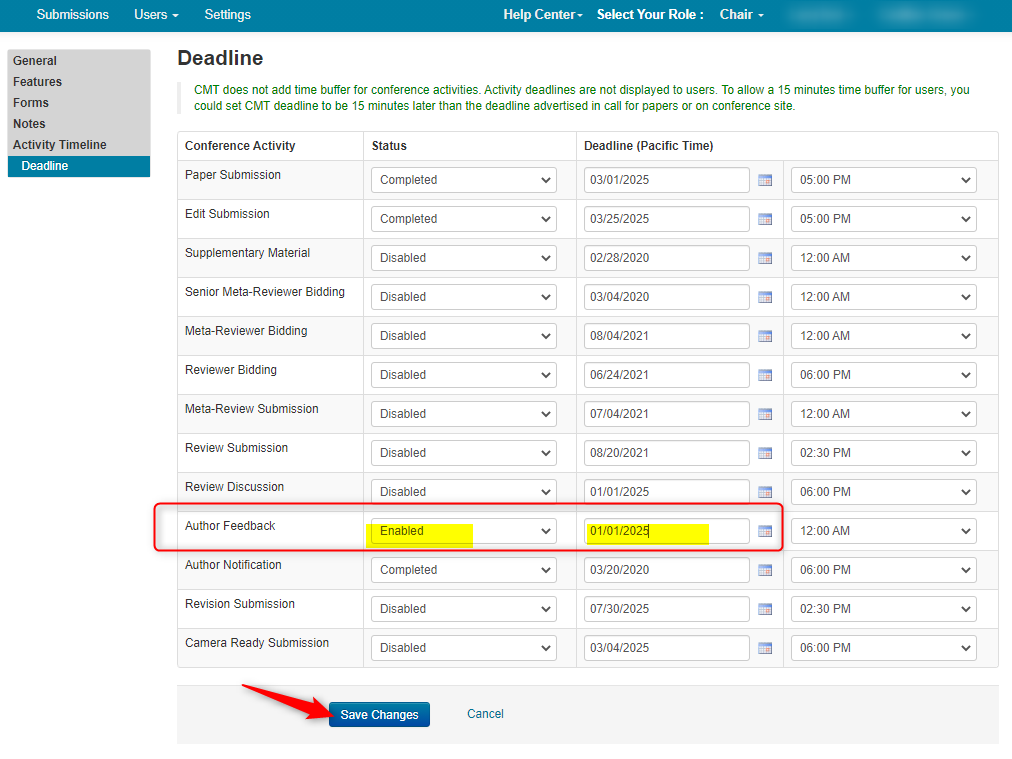This screenshot has width=1012, height=759.
Task: Click the Save Changes button
Action: pos(379,714)
